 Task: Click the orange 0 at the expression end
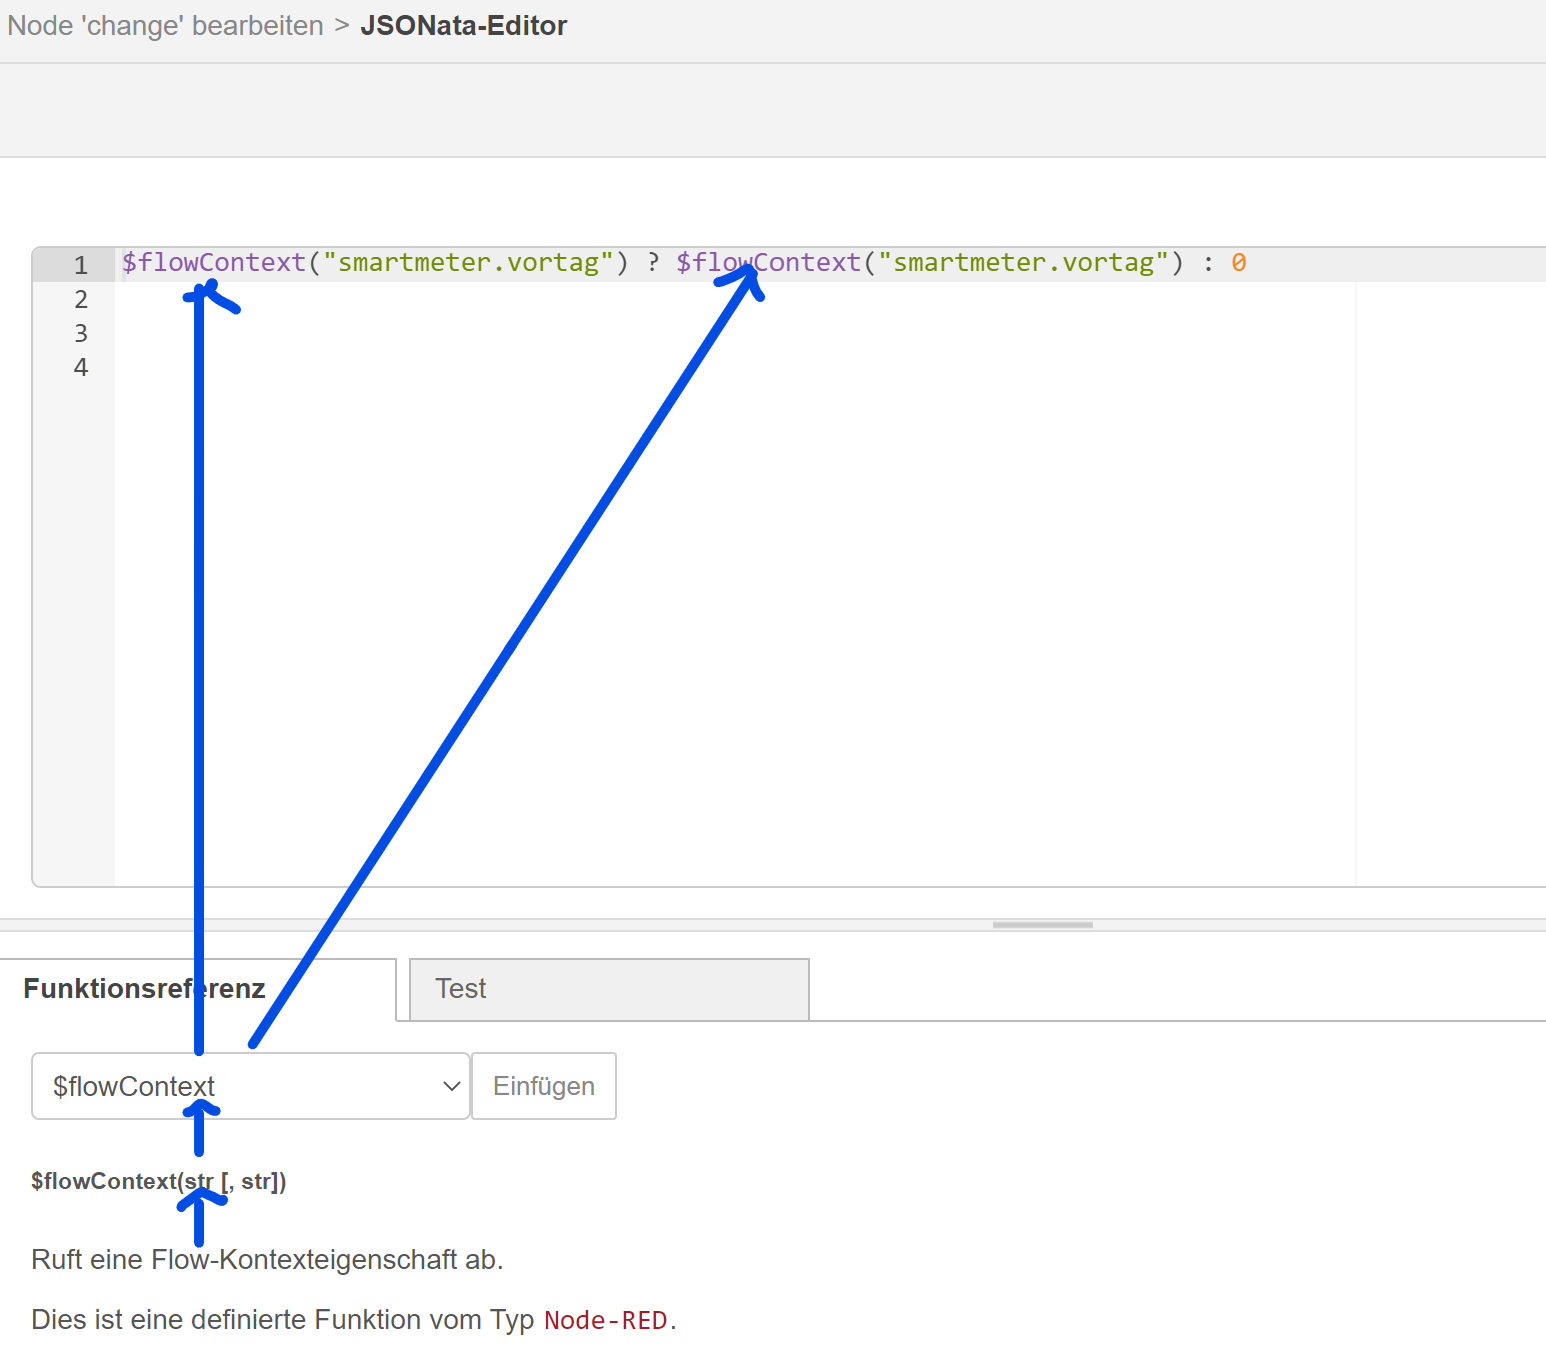(x=1238, y=263)
